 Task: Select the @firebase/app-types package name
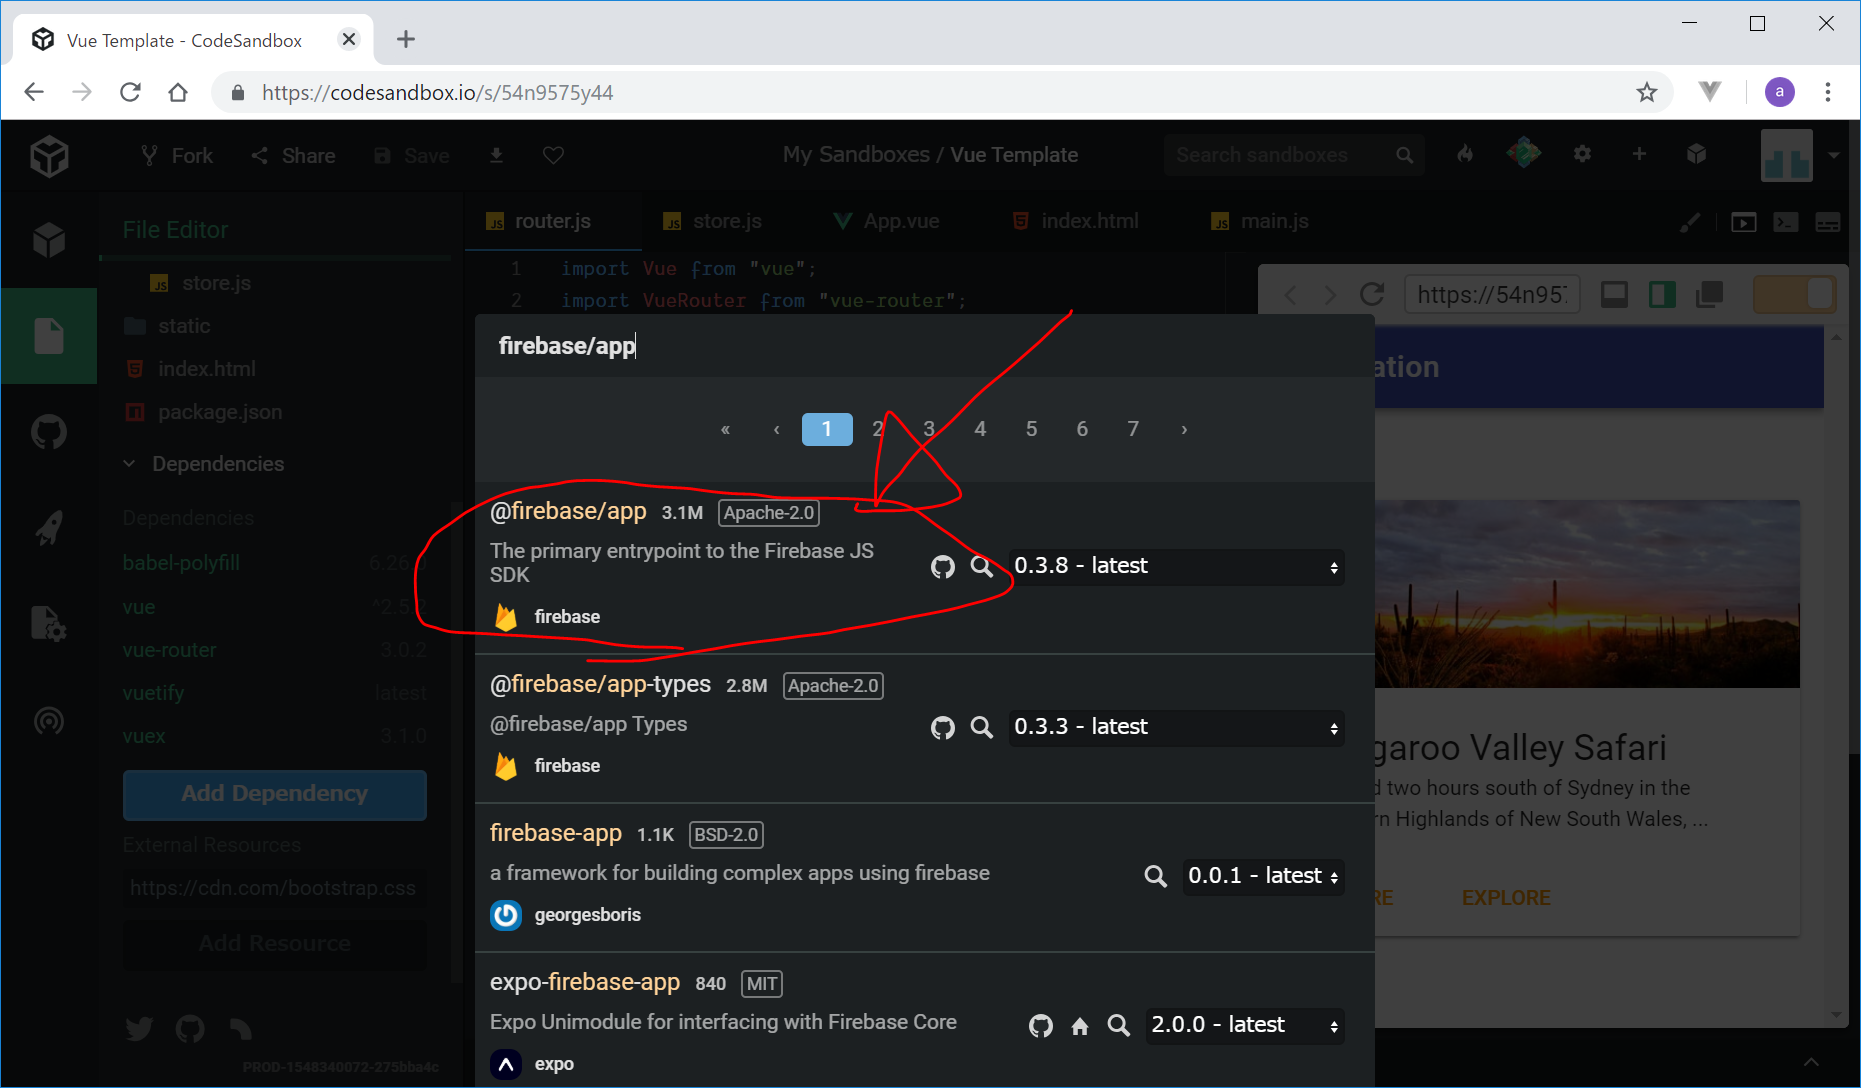click(x=600, y=684)
